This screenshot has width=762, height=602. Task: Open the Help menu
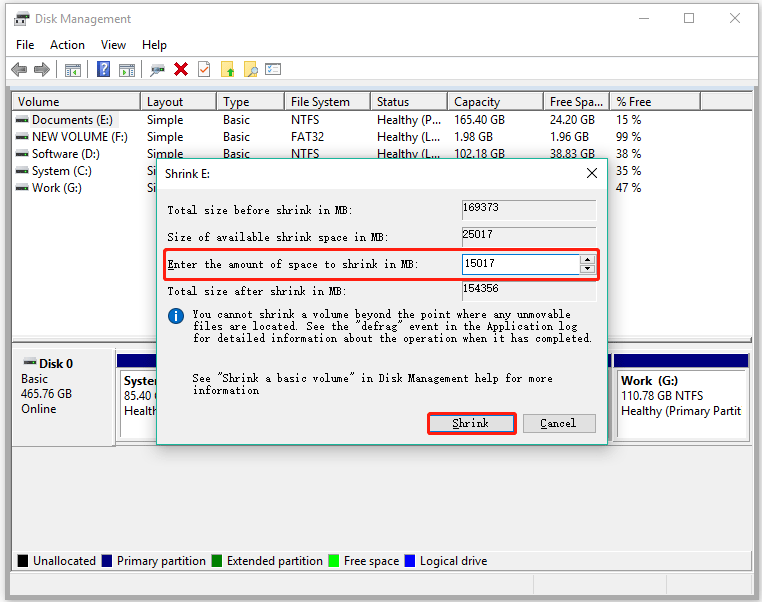(154, 45)
